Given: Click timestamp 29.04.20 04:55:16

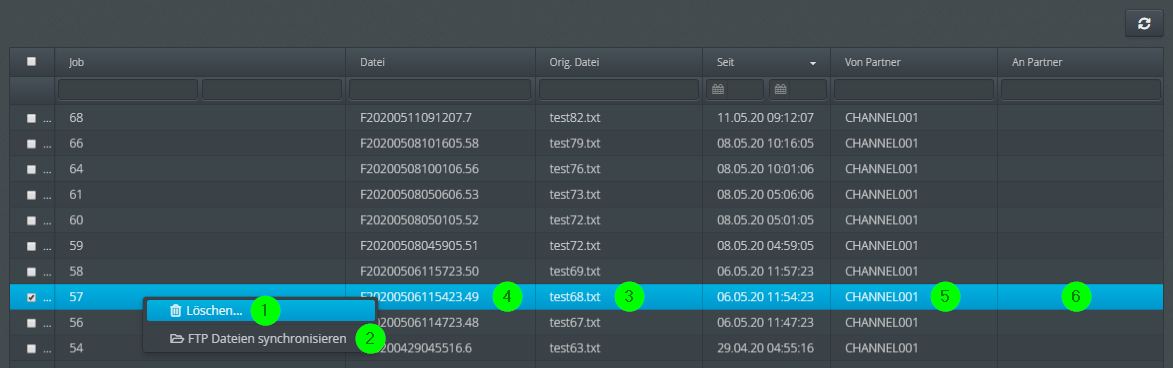Looking at the screenshot, I should click(765, 349).
